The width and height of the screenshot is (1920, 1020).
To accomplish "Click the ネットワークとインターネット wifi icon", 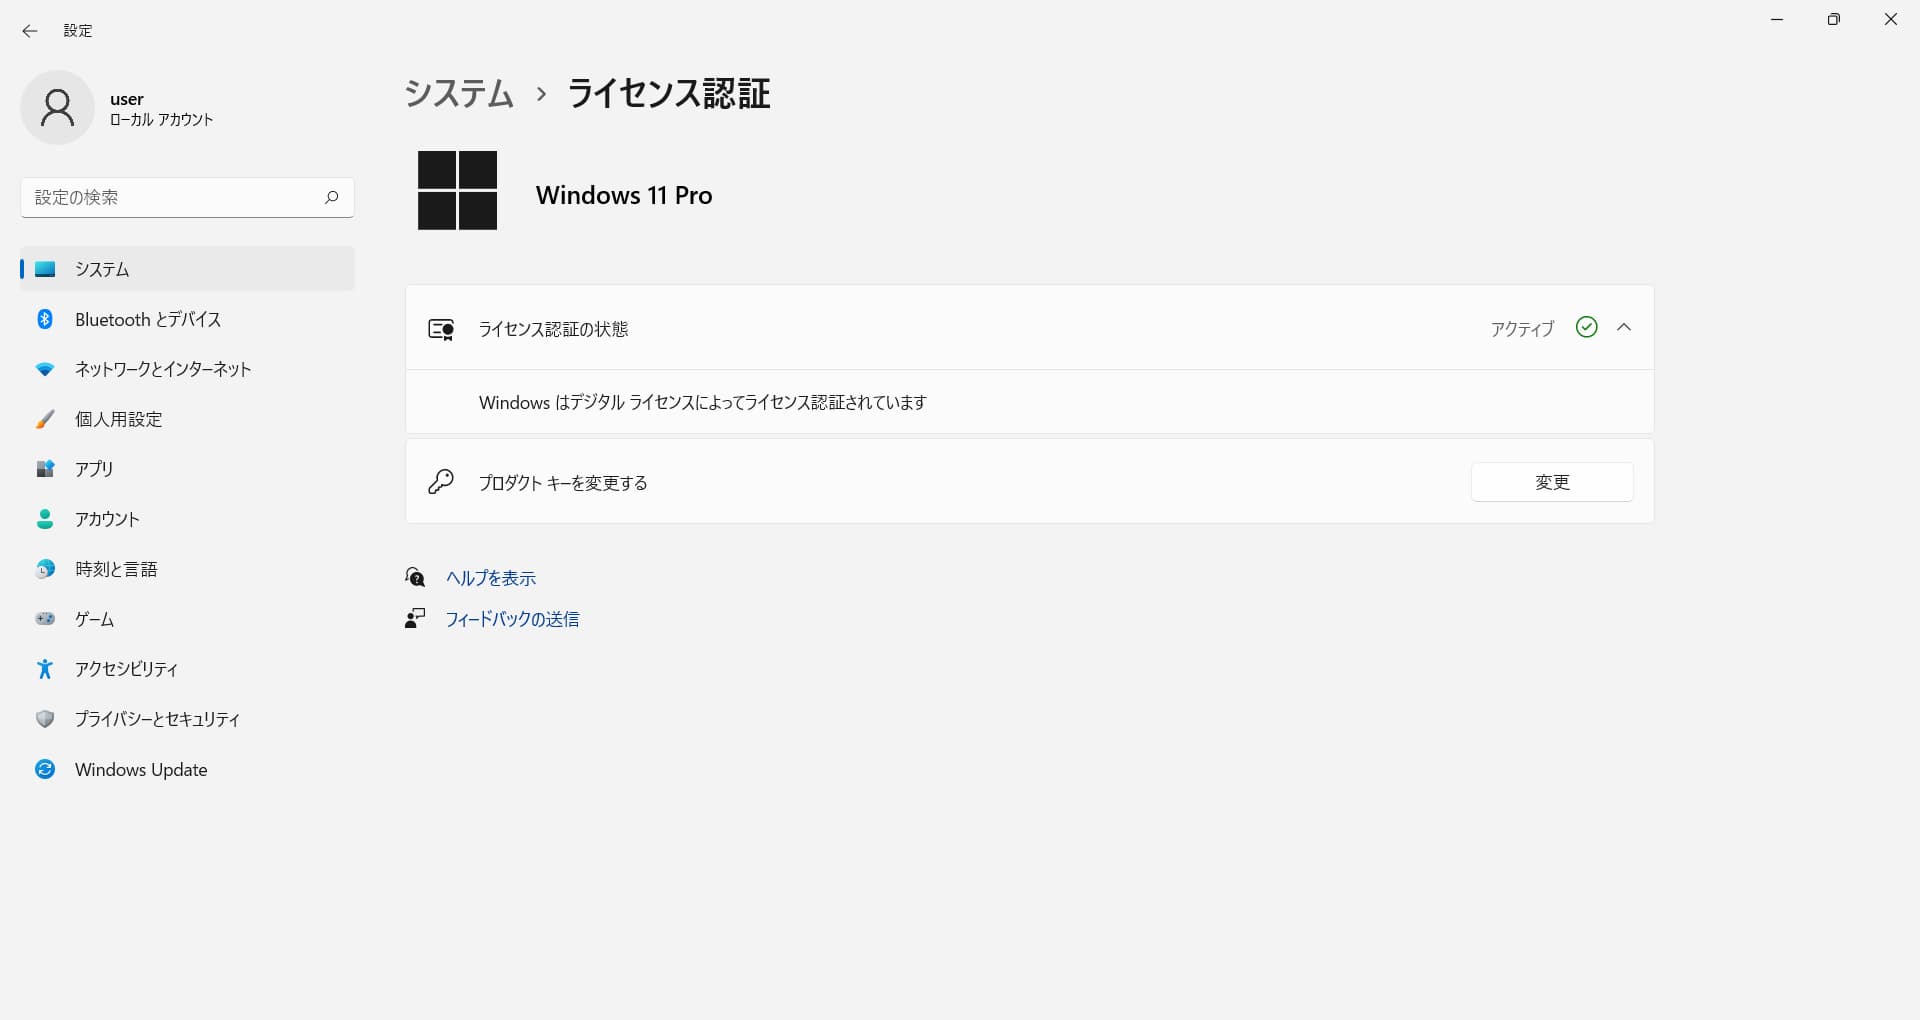I will [x=45, y=369].
